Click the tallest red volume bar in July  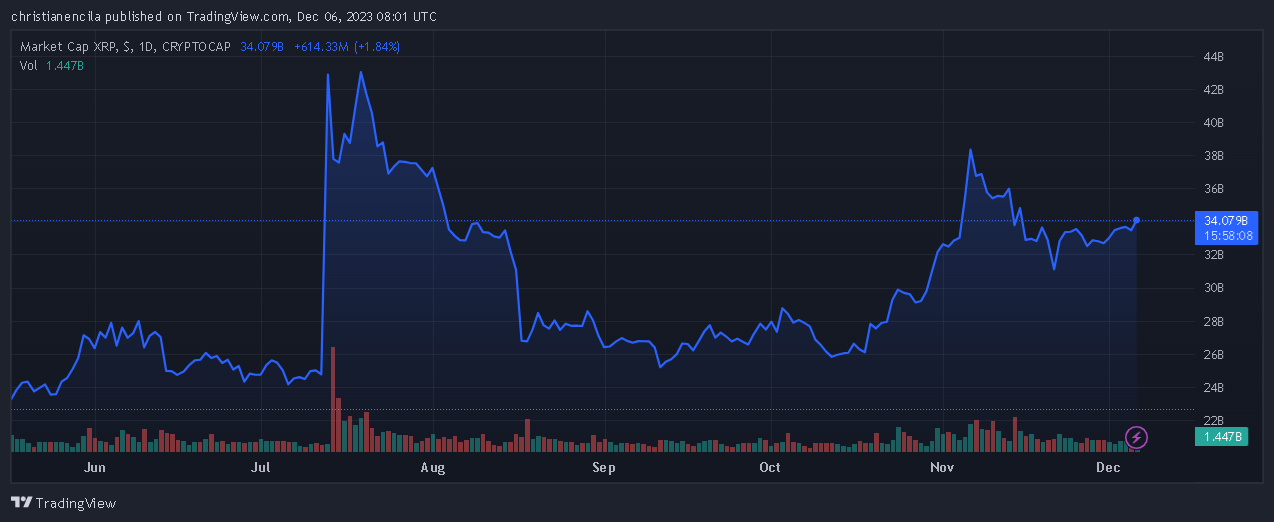tap(332, 399)
